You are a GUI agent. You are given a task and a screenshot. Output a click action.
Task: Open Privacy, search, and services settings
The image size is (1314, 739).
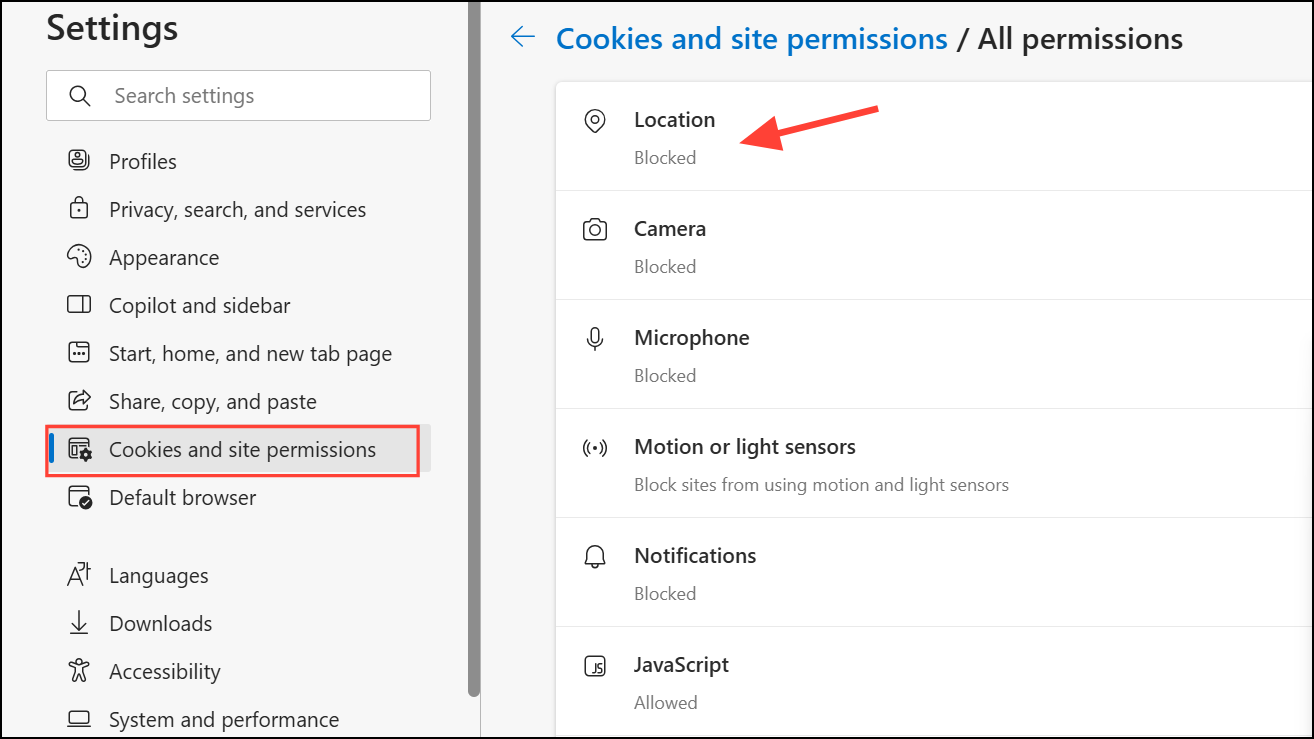pos(237,210)
